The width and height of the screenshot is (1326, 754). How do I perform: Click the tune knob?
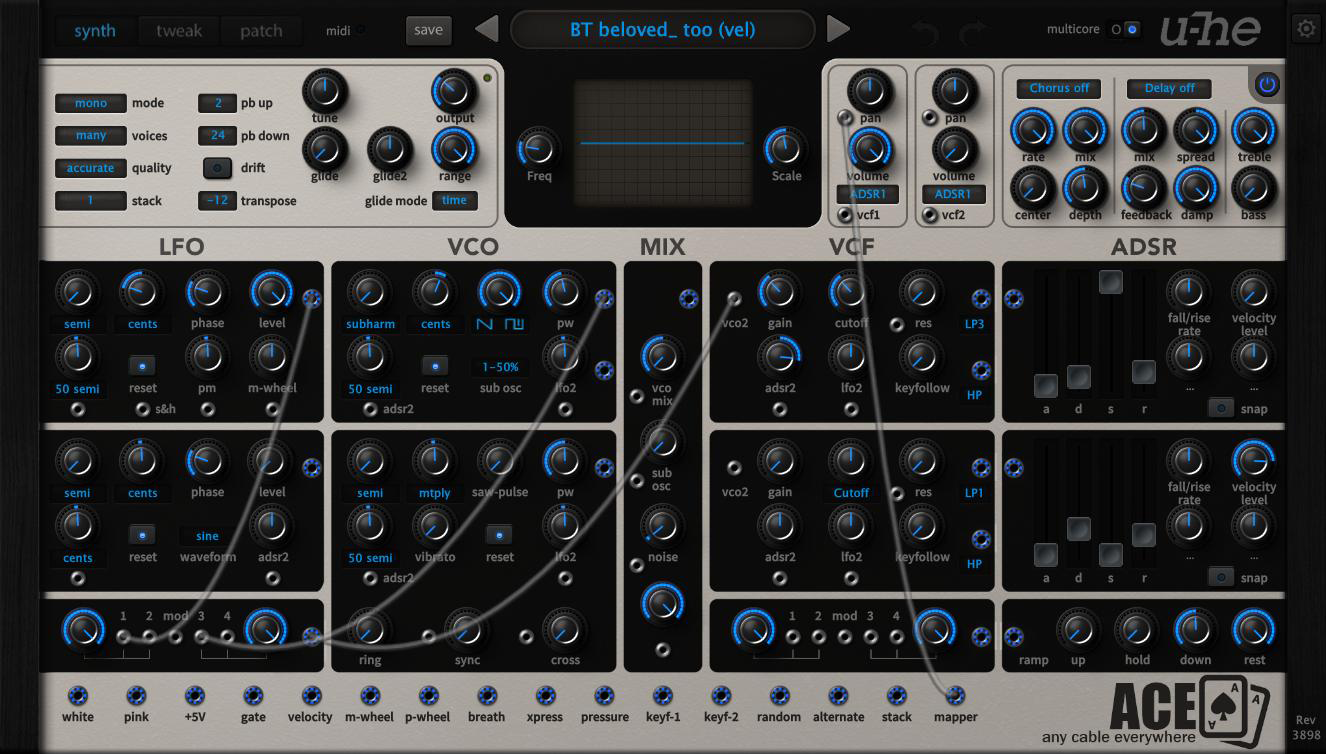coord(324,90)
